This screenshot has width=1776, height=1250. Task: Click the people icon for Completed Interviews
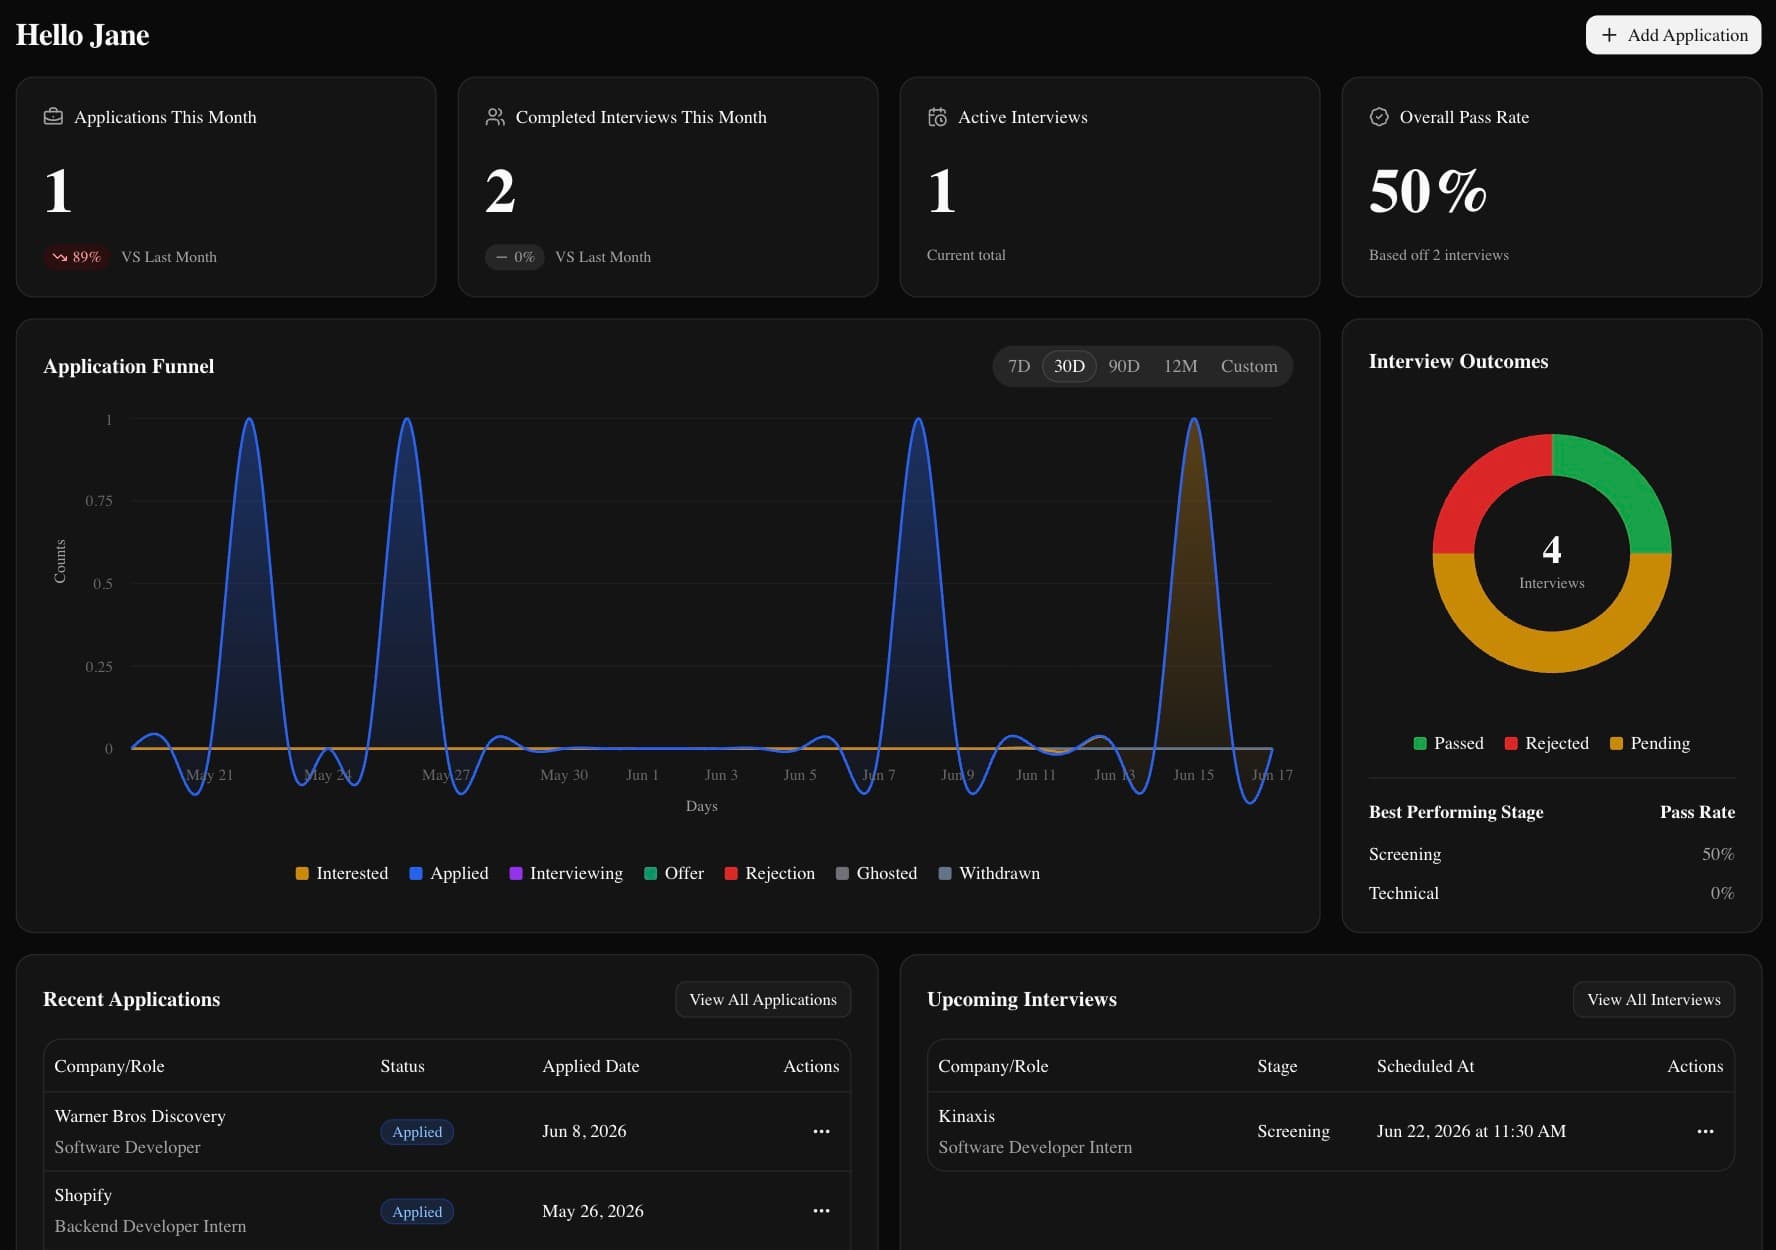[495, 117]
